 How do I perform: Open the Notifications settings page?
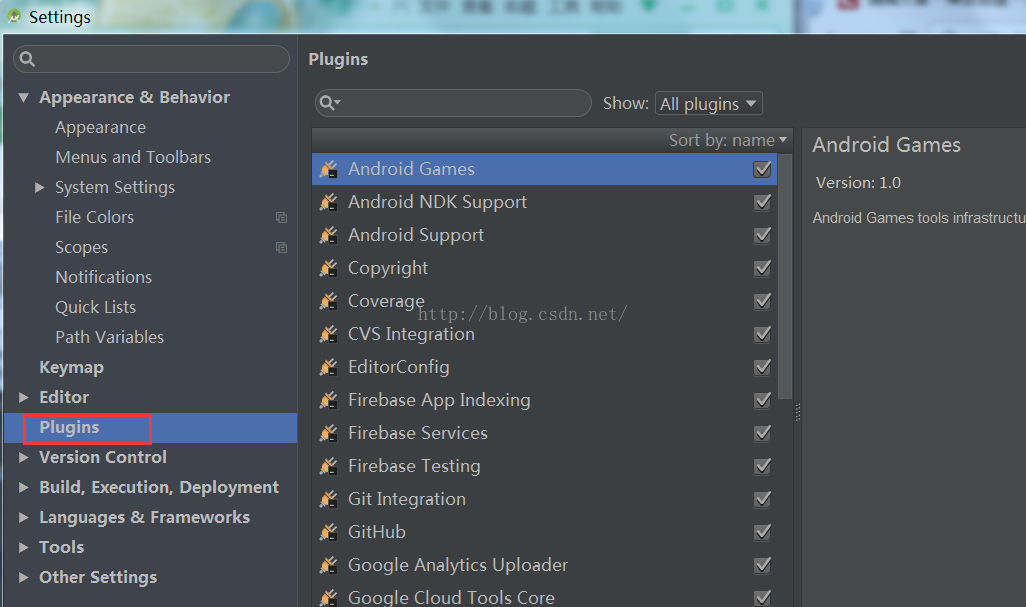coord(103,277)
